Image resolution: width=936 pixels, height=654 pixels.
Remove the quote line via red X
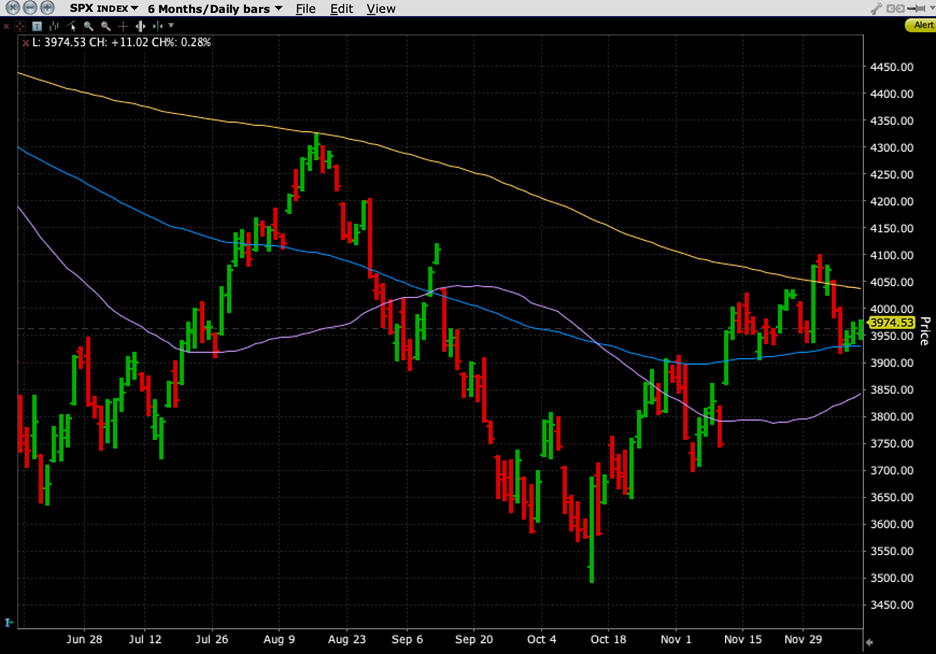(x=26, y=43)
